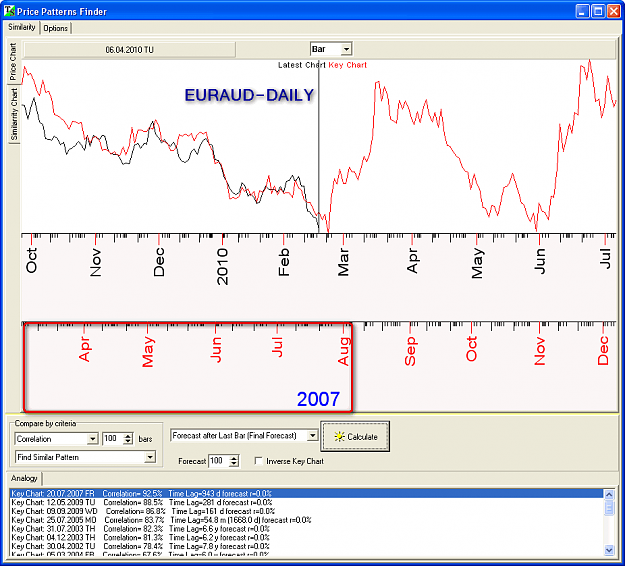625x566 pixels.
Task: Click the 2010 marker on the timeline
Action: pyautogui.click(x=222, y=266)
